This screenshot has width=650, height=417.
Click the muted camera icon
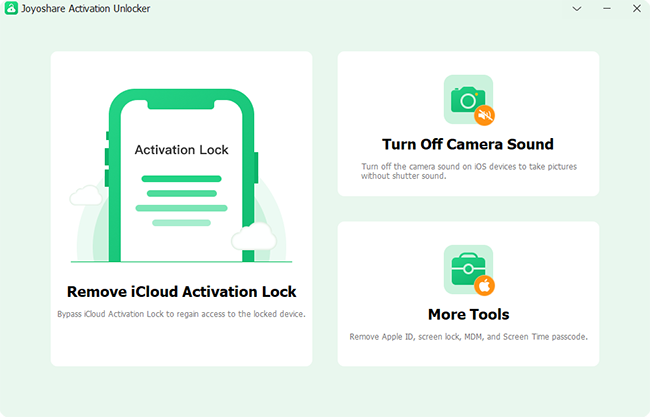click(469, 100)
